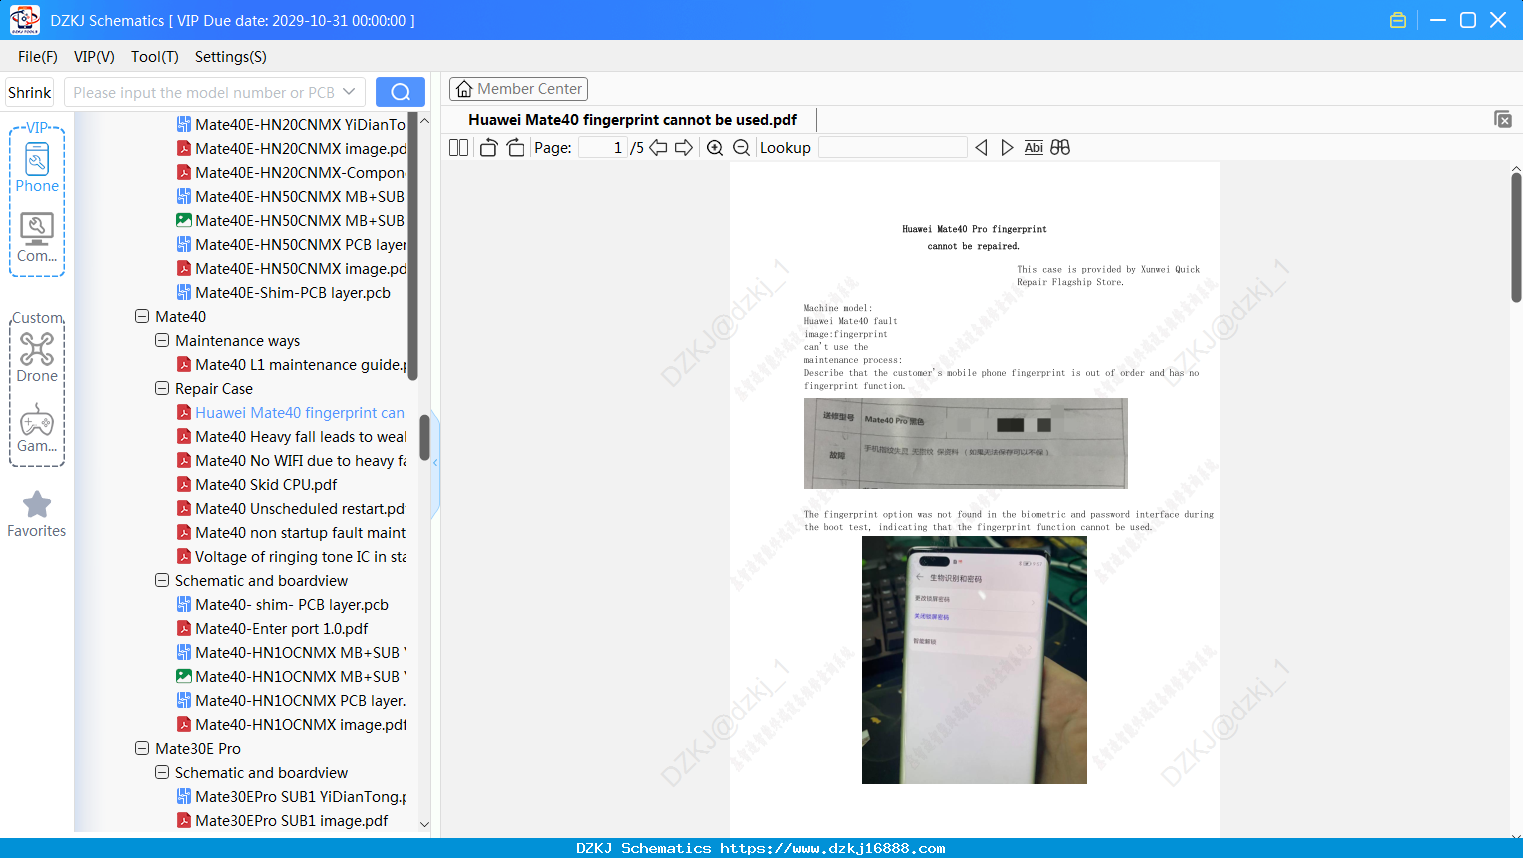Viewport: 1523px width, 858px height.
Task: Open the File(F) menu
Action: (x=38, y=57)
